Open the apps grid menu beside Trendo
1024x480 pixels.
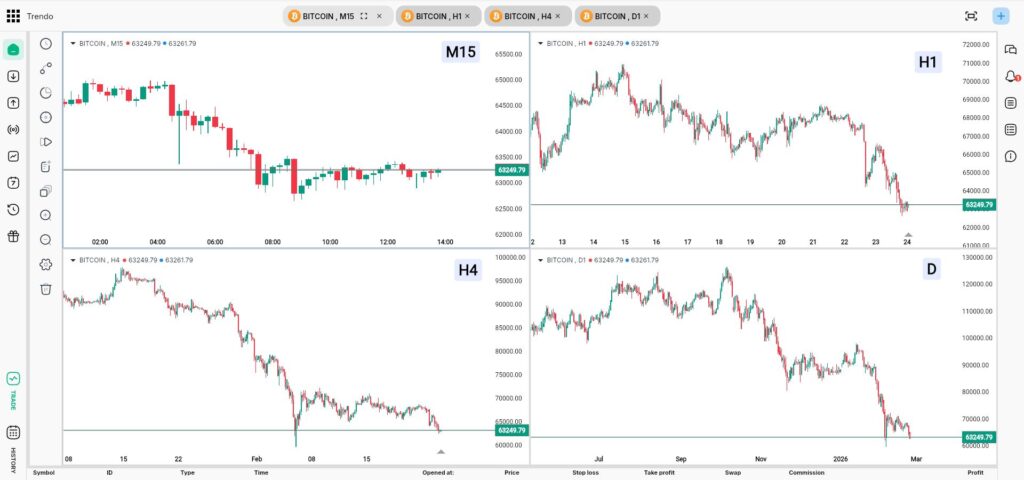[x=13, y=16]
